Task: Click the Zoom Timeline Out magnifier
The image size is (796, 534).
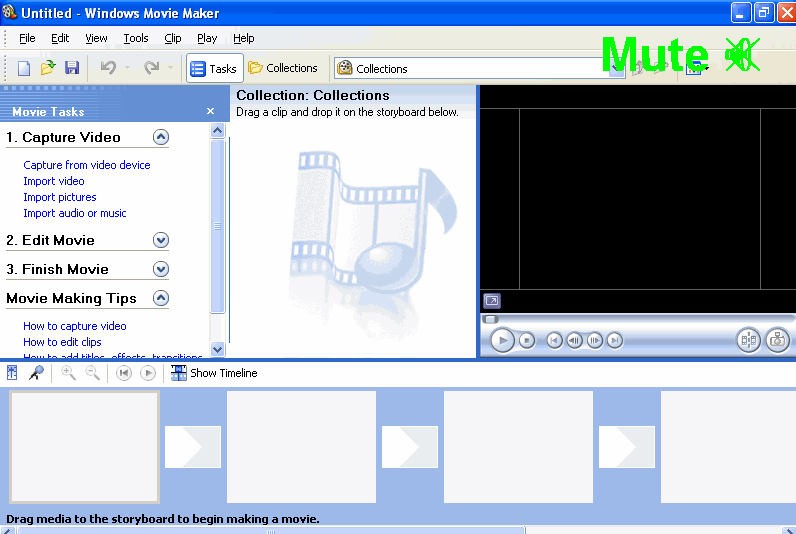Action: (92, 373)
